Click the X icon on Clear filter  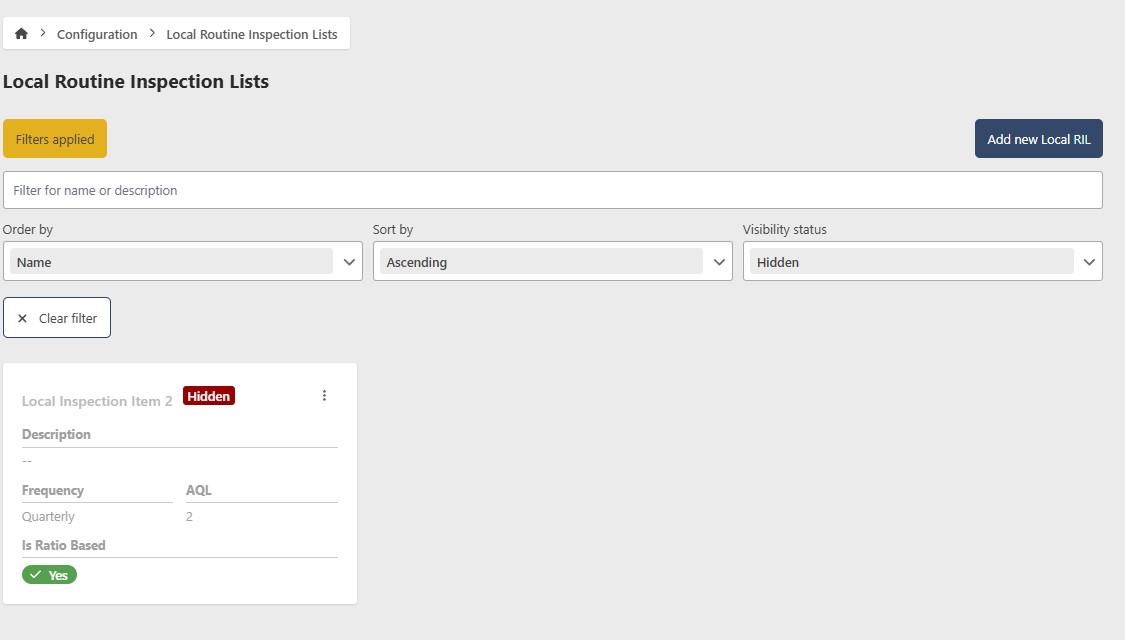pos(22,317)
